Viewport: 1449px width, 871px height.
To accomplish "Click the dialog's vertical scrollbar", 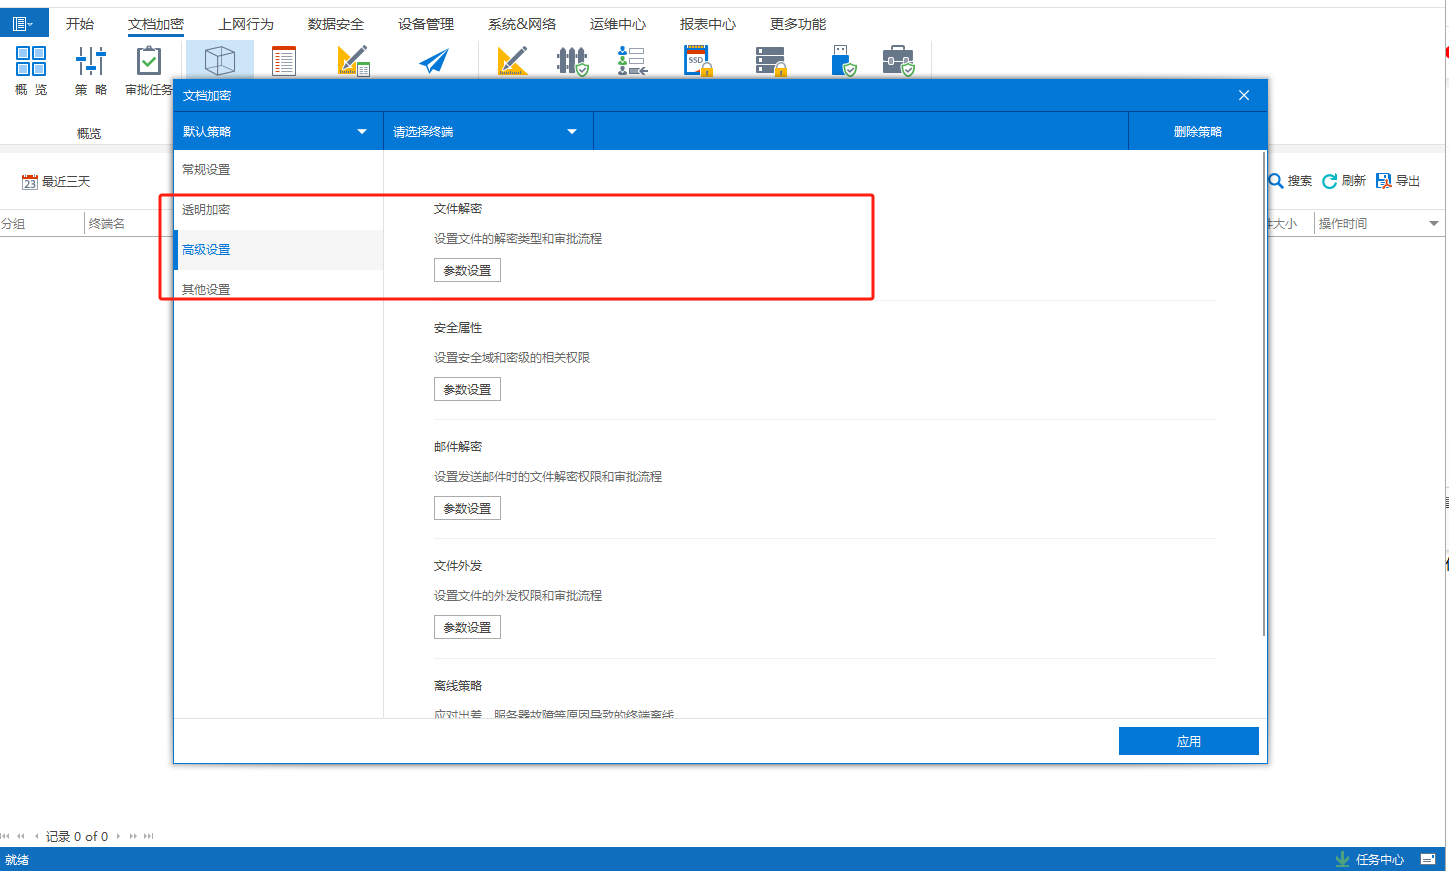I will [x=1264, y=400].
